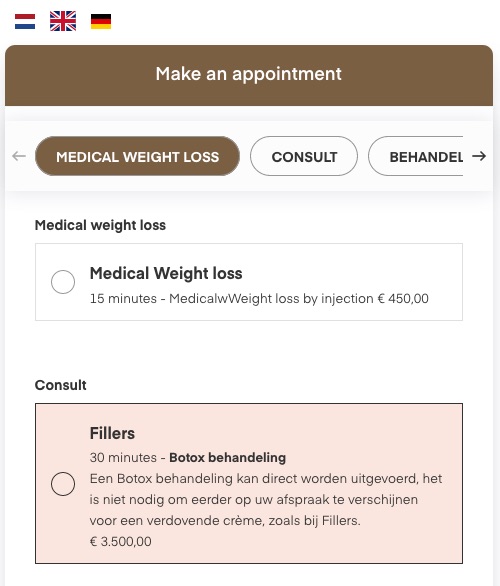Select the Fillers radio button
Image resolution: width=500 pixels, height=586 pixels.
pyautogui.click(x=63, y=484)
